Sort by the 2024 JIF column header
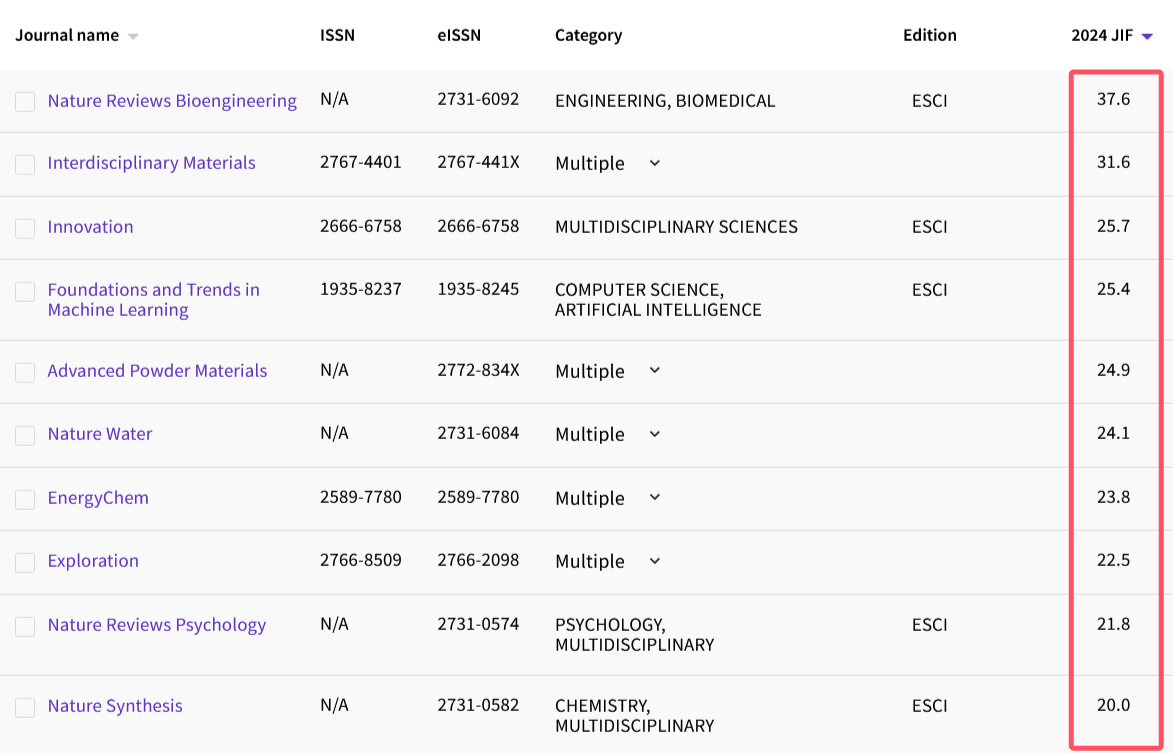 [1101, 36]
